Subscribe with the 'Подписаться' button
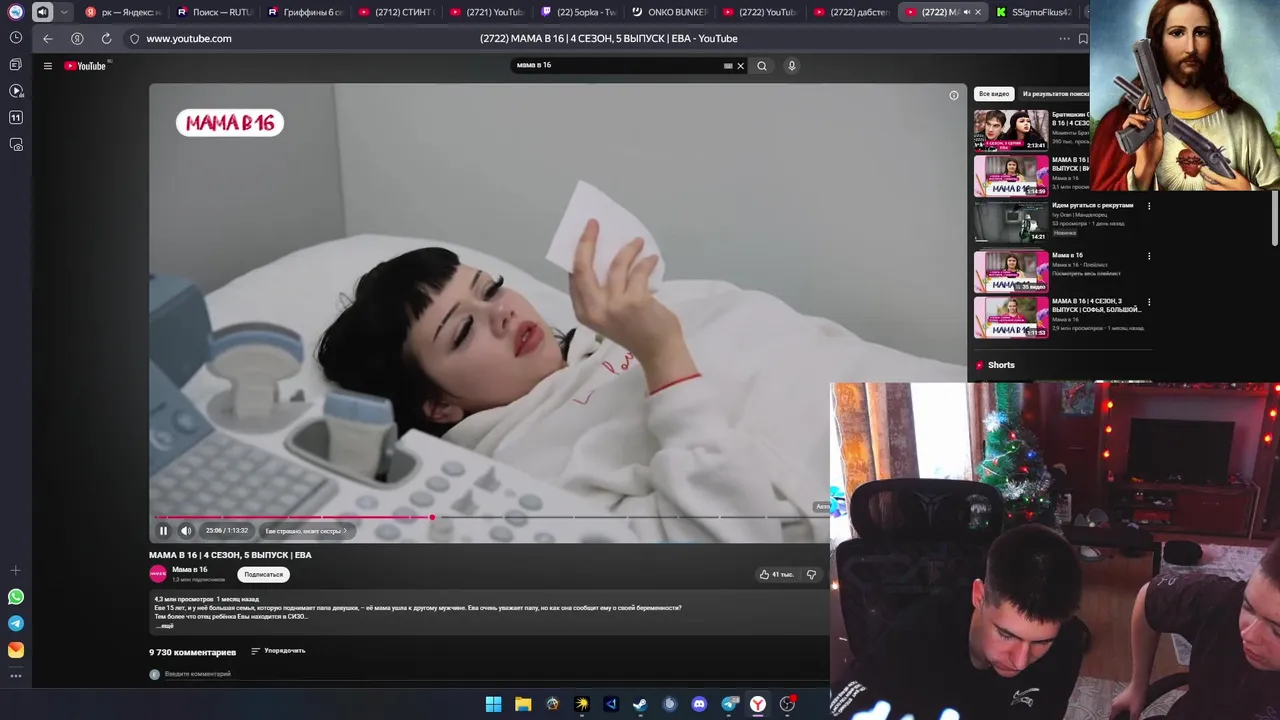1280x720 pixels. point(264,574)
